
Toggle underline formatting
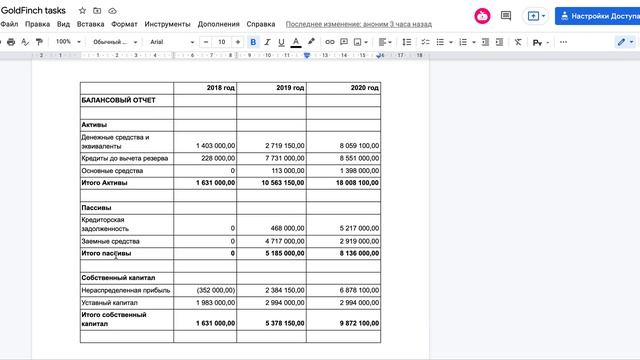pos(281,42)
